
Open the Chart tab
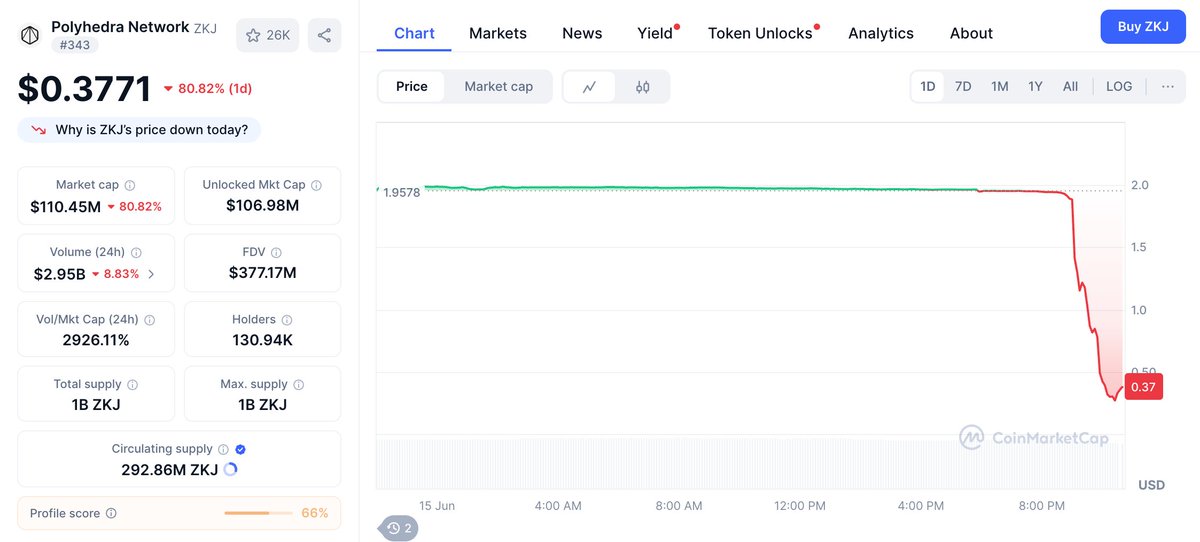coord(414,33)
